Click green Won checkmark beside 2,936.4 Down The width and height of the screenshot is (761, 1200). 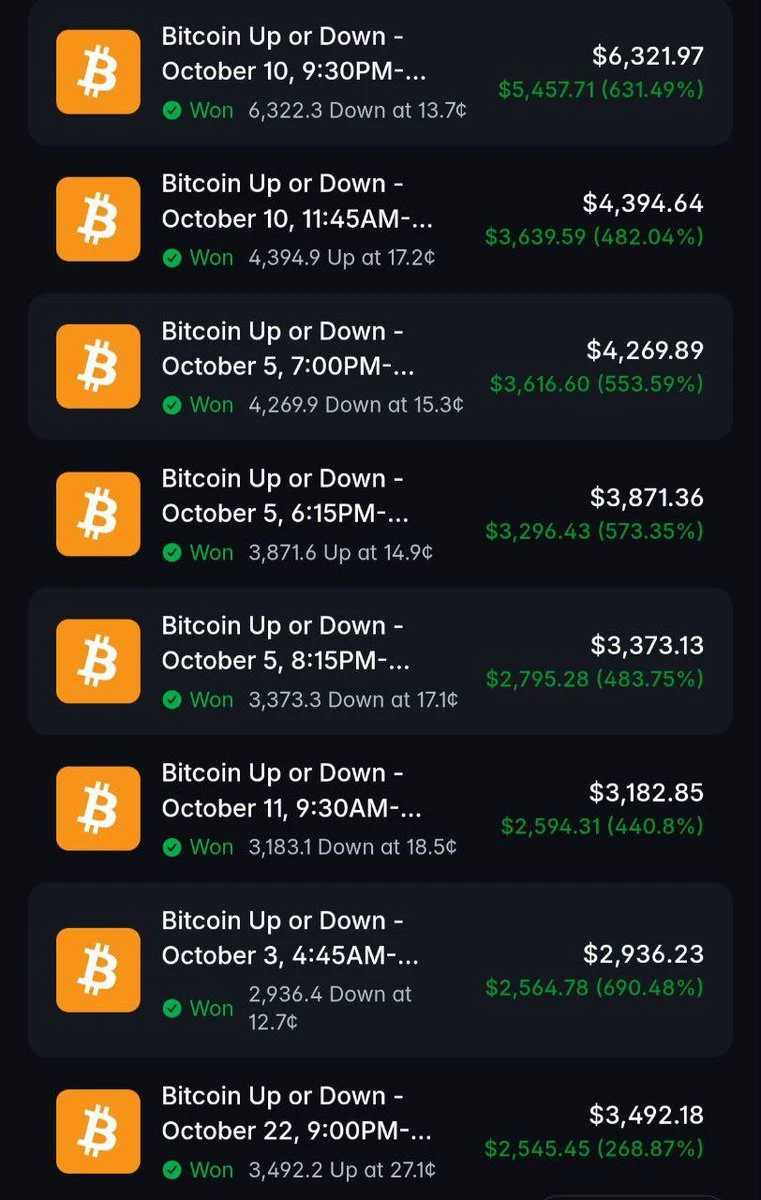click(172, 1008)
